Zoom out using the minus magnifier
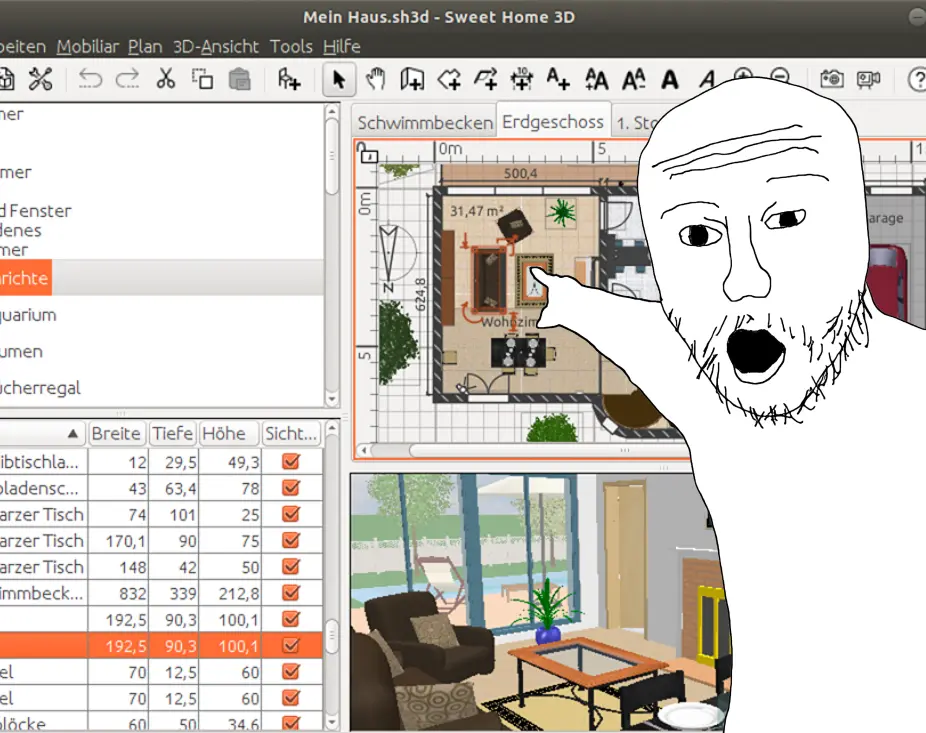Image resolution: width=926 pixels, height=733 pixels. (x=780, y=76)
